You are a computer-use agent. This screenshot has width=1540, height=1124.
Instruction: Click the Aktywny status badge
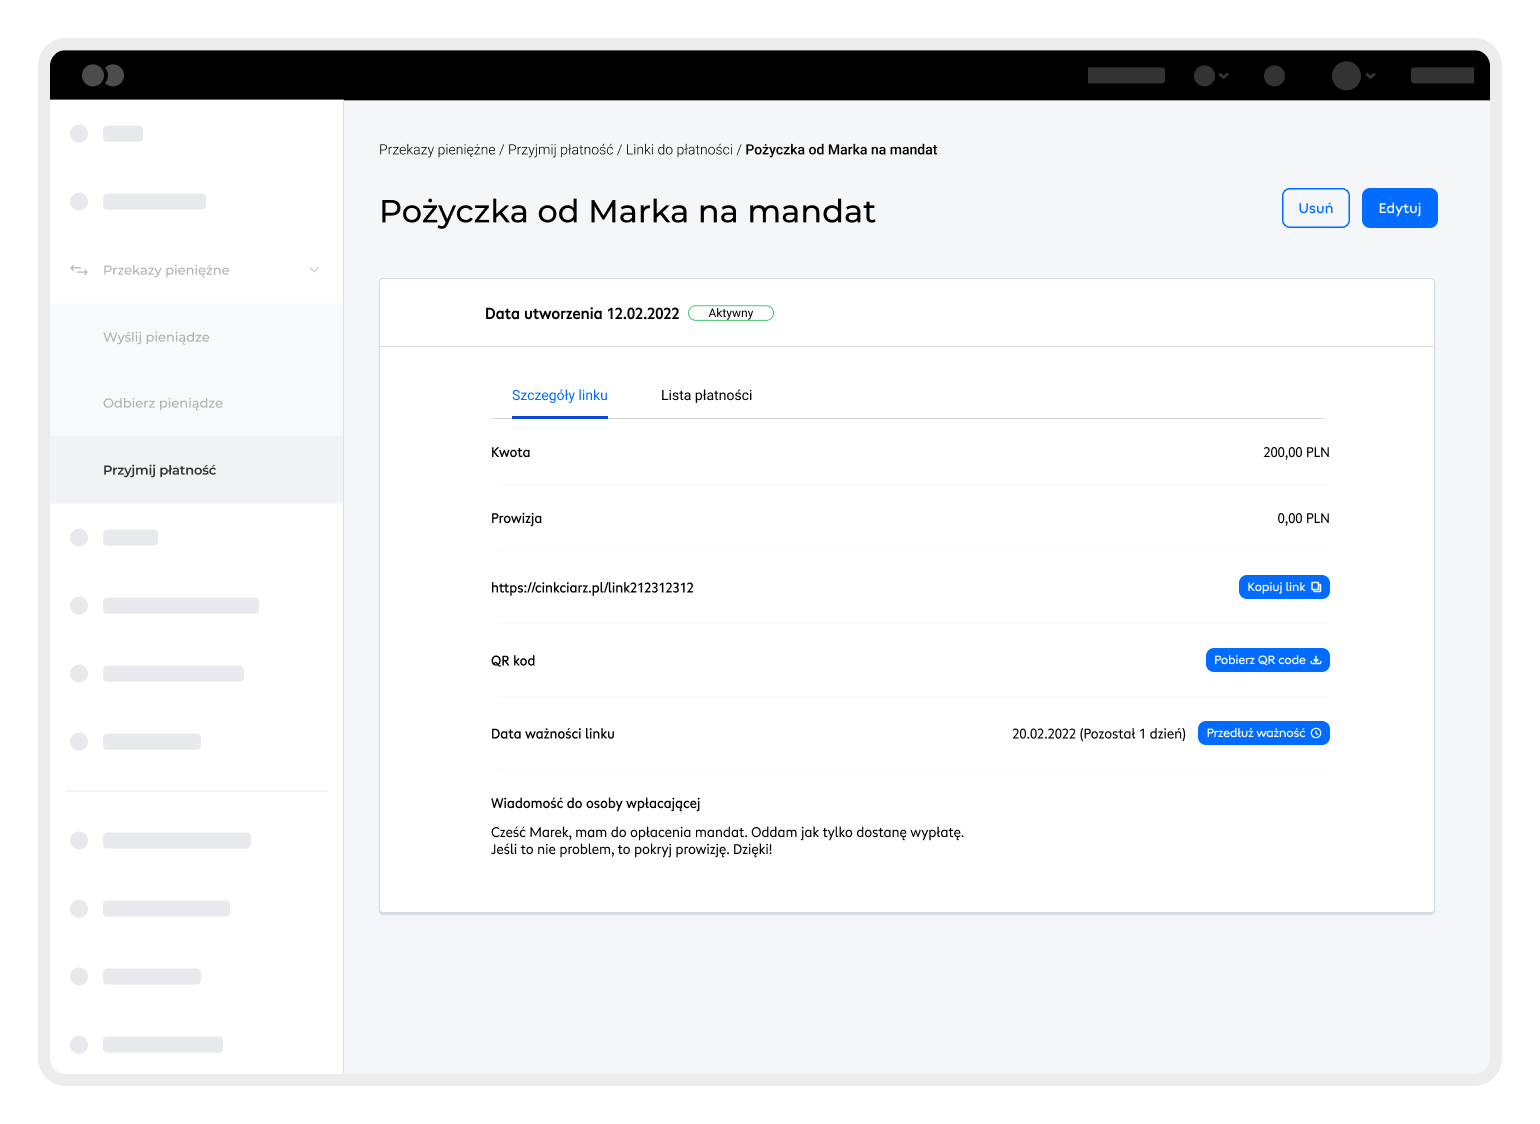731,313
